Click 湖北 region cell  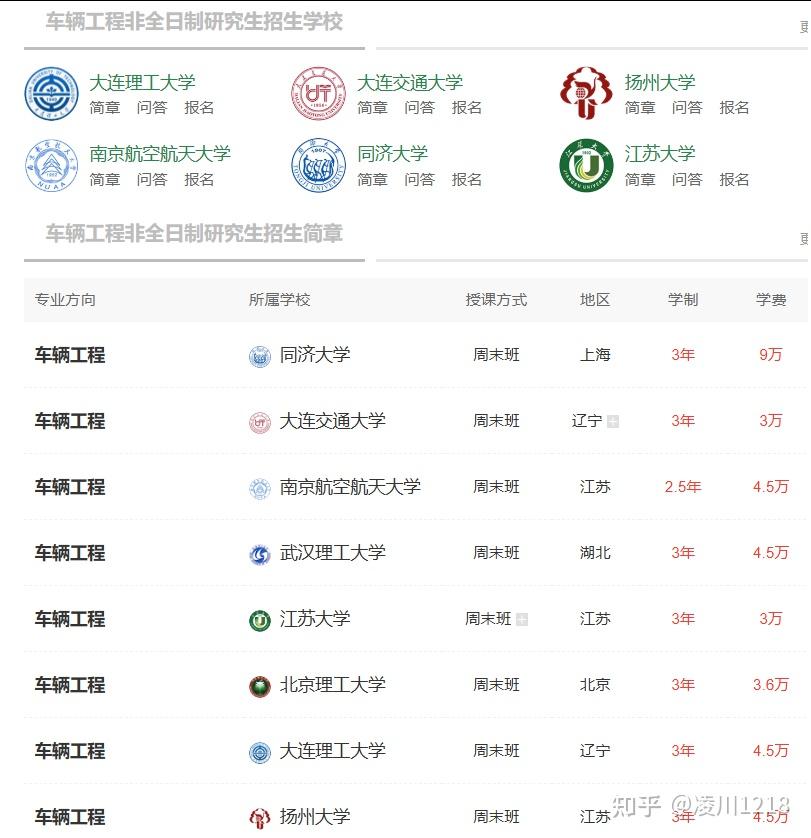pyautogui.click(x=595, y=553)
